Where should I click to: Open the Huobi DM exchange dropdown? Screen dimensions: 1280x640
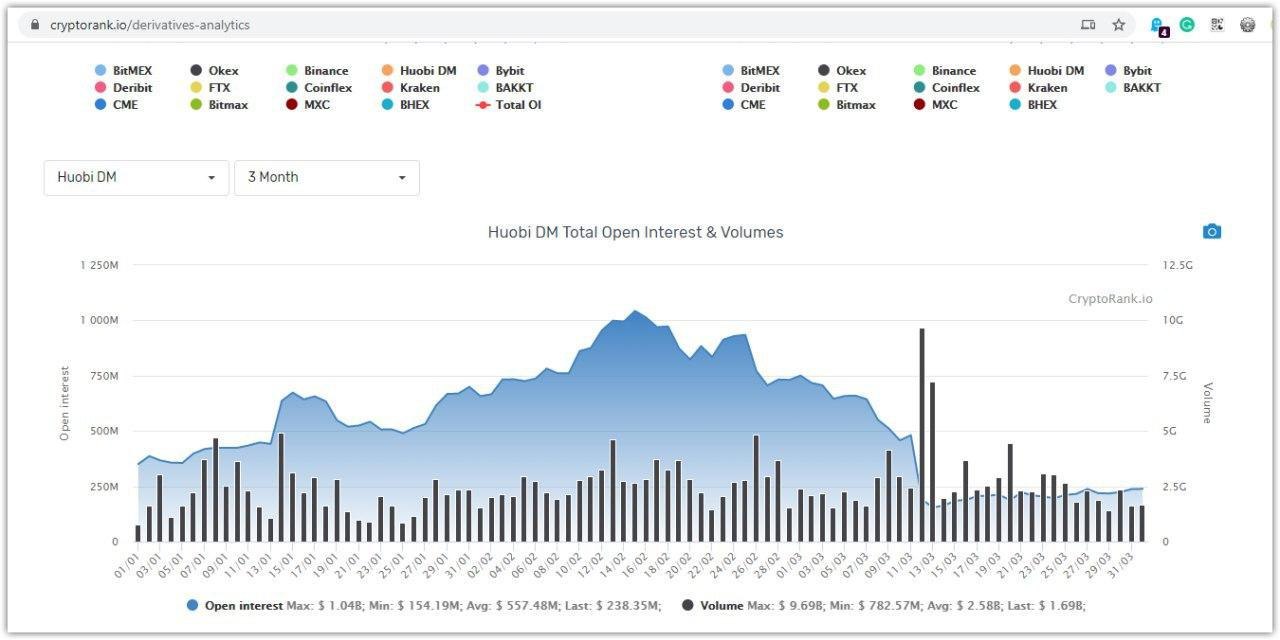[x=137, y=177]
